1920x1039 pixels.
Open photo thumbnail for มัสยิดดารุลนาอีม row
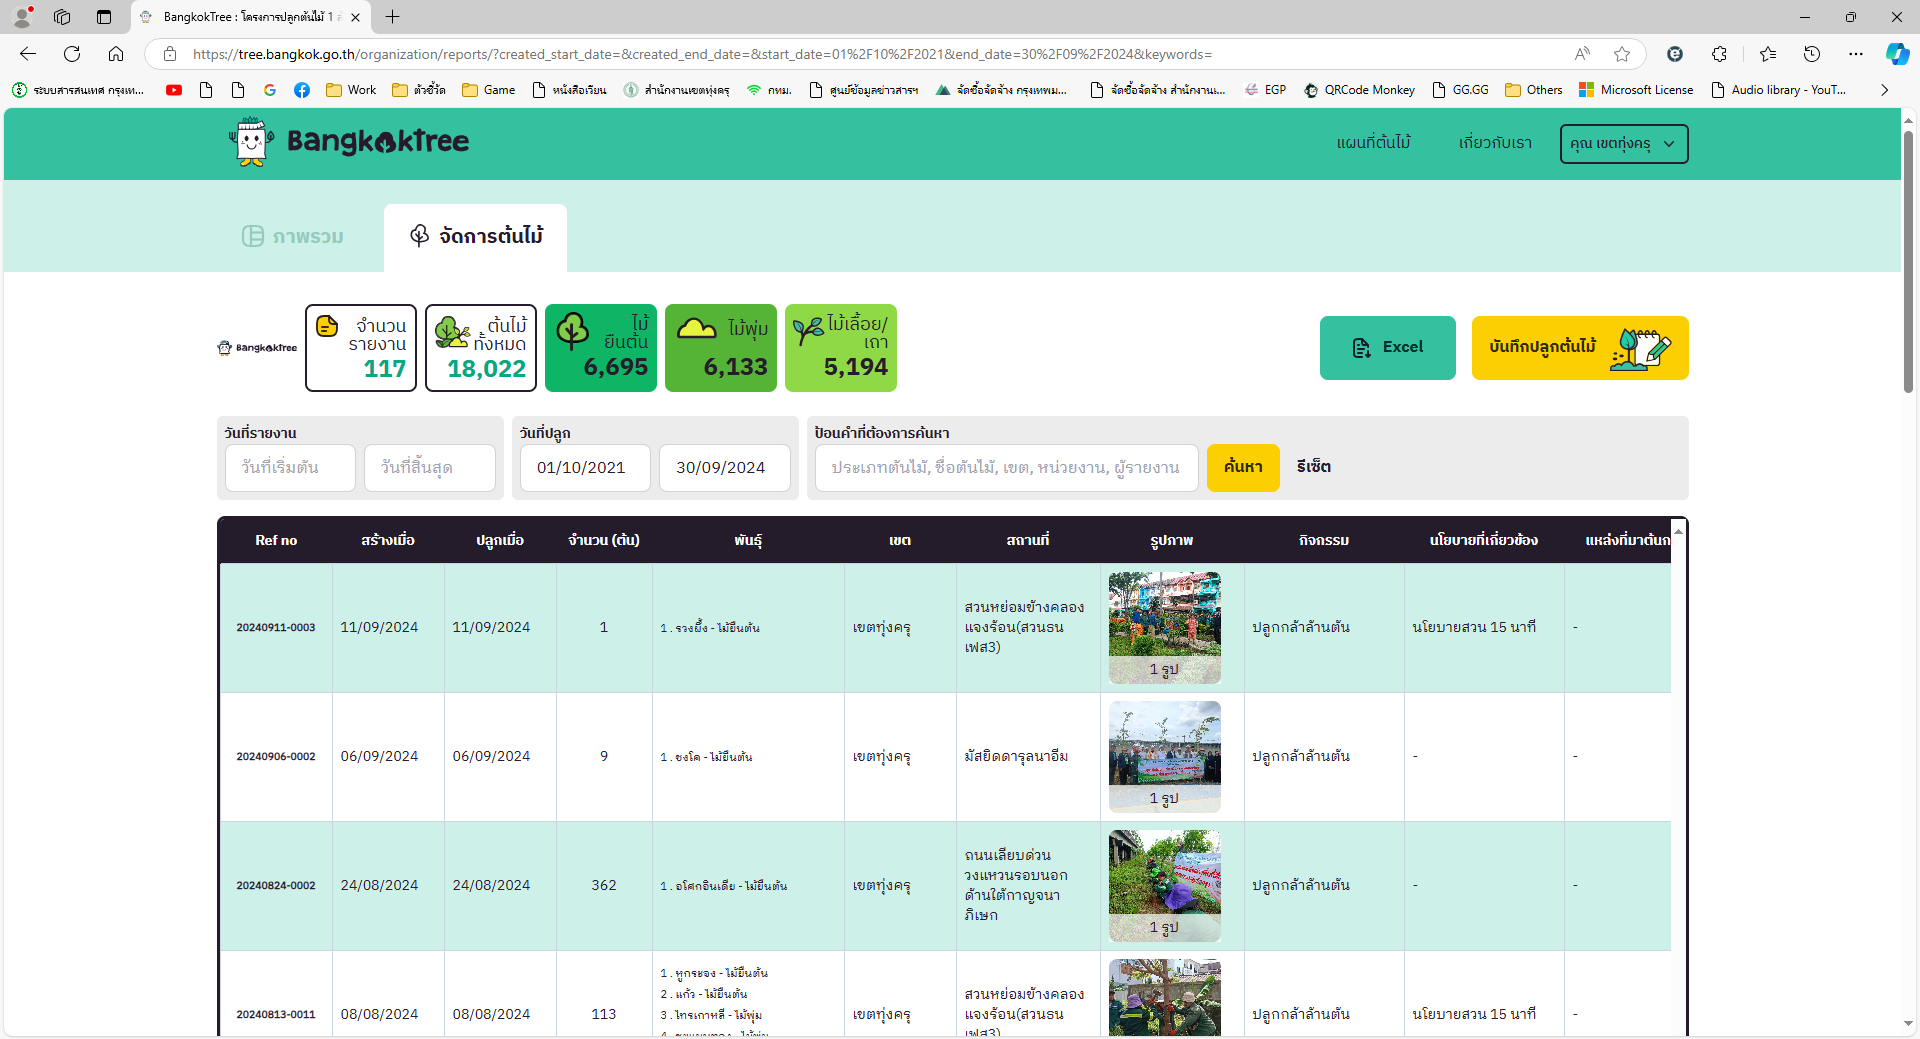pos(1164,756)
